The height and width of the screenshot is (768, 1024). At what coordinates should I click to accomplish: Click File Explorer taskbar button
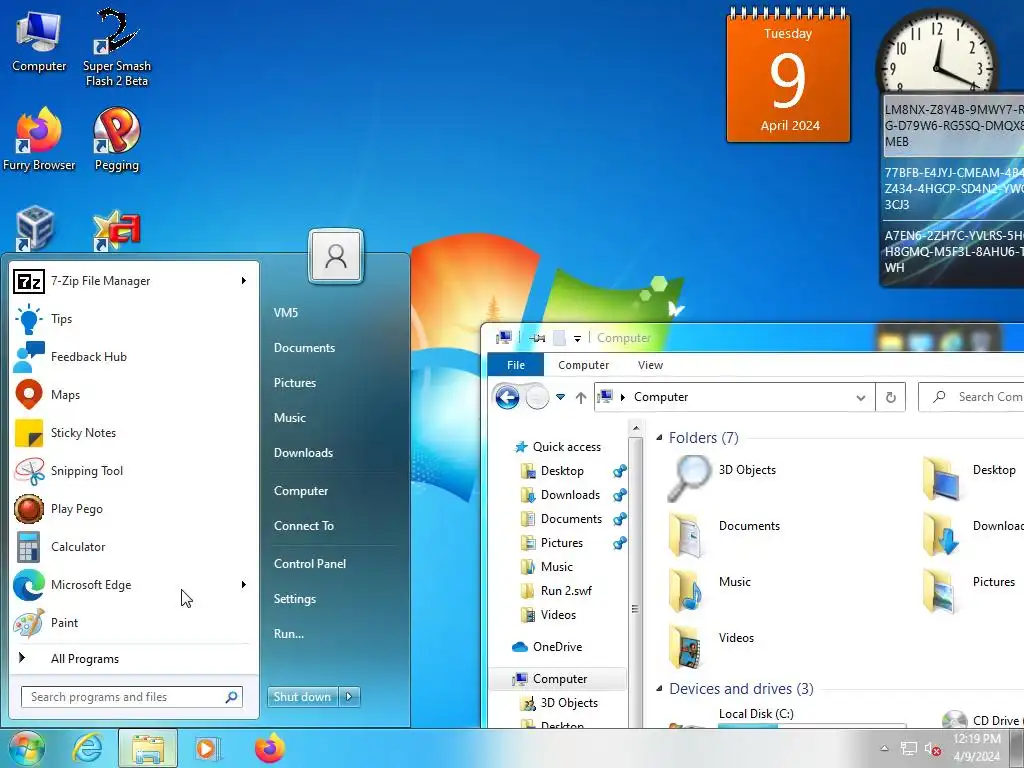point(148,748)
